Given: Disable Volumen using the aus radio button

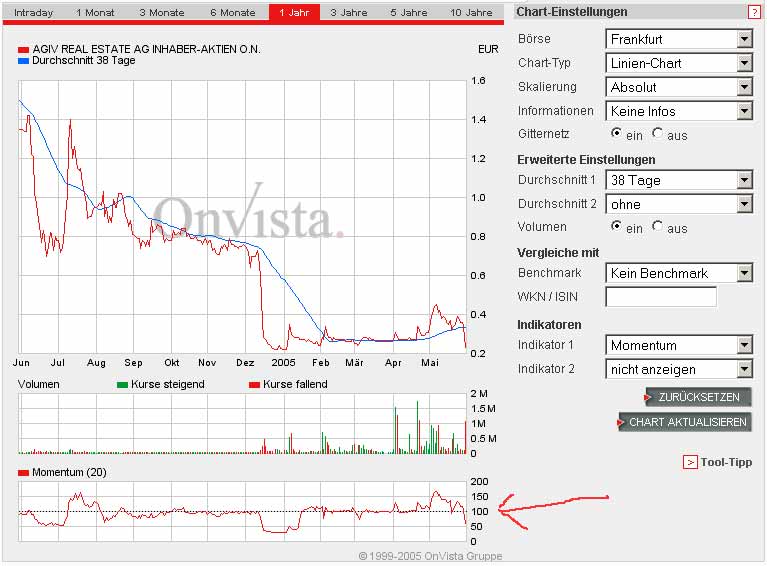Looking at the screenshot, I should (657, 227).
